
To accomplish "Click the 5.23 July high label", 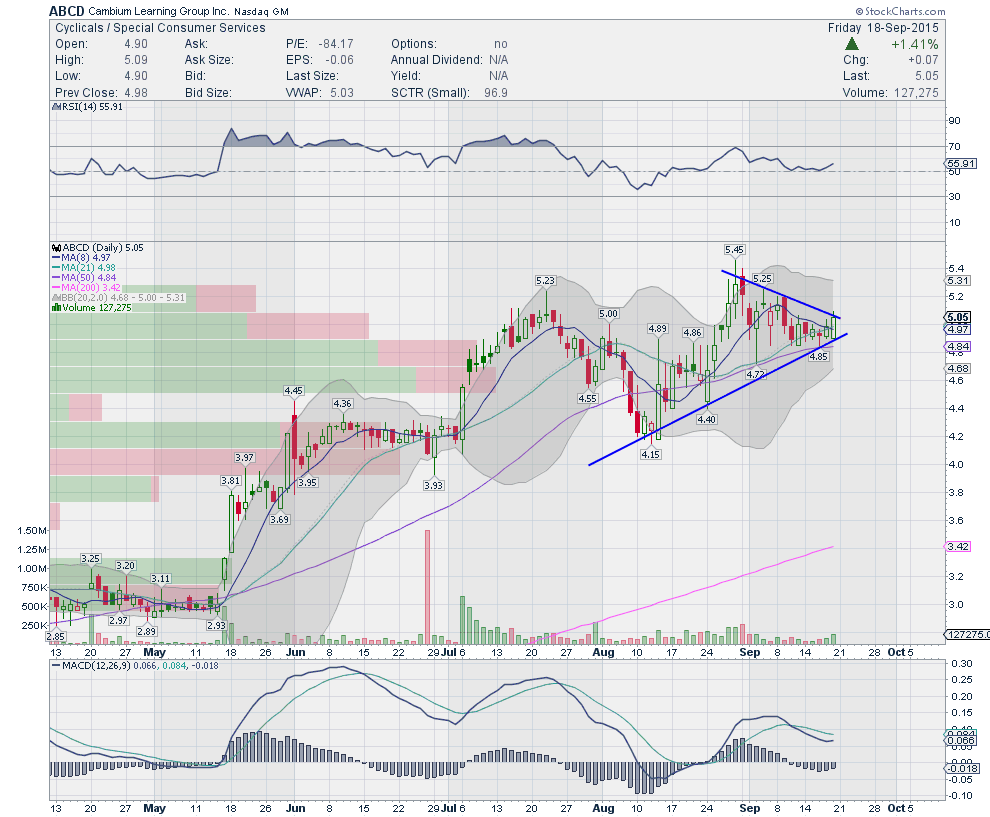I will (x=546, y=280).
